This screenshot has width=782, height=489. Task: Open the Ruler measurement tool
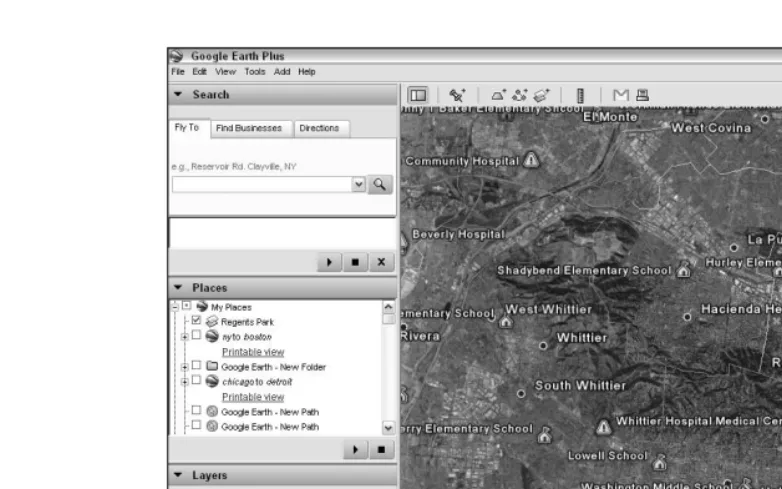[x=580, y=95]
